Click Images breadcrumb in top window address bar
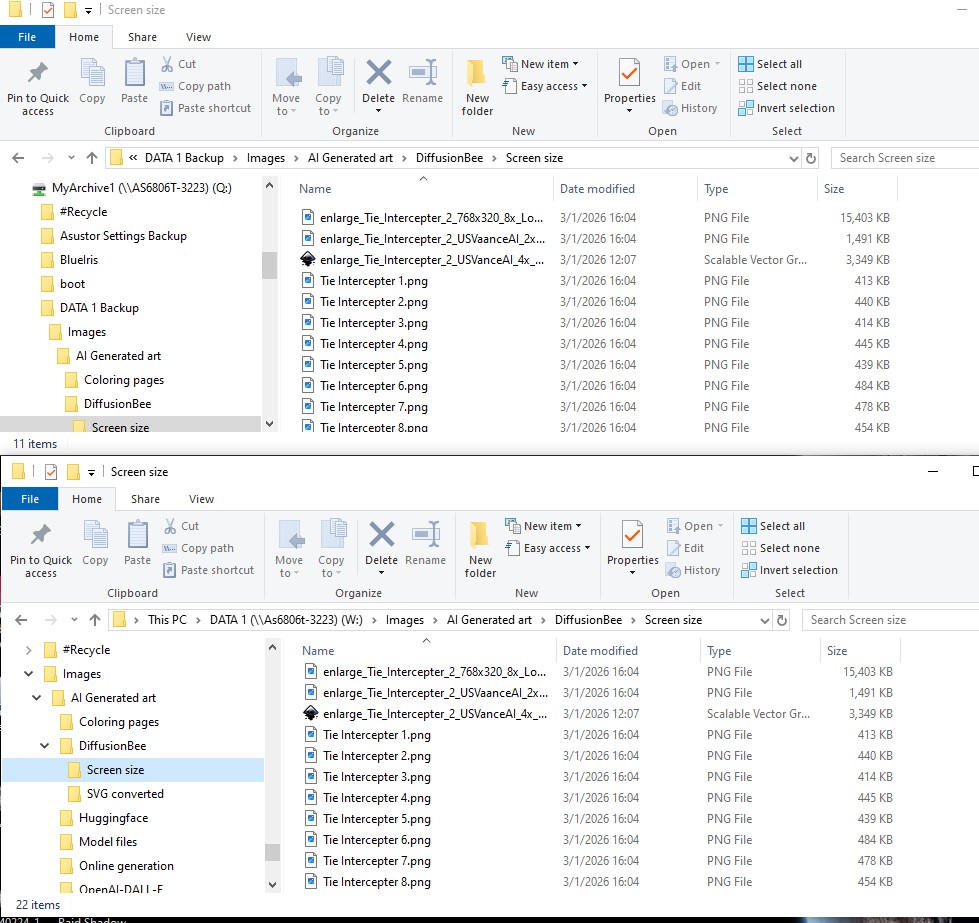 tap(265, 158)
